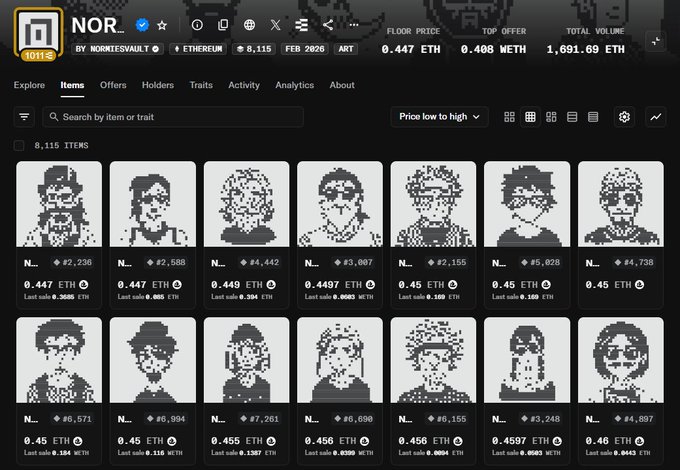Click the FEB 2026 date tag

click(x=305, y=49)
